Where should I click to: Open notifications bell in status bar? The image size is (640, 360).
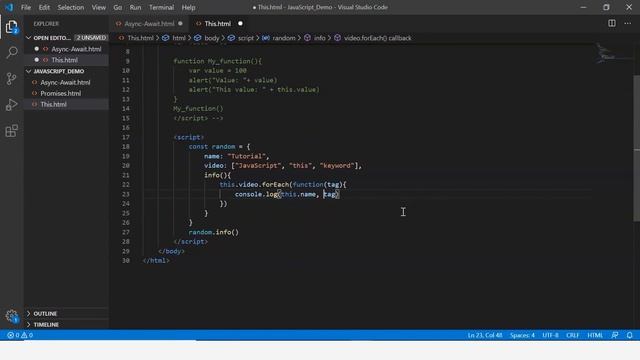629,335
